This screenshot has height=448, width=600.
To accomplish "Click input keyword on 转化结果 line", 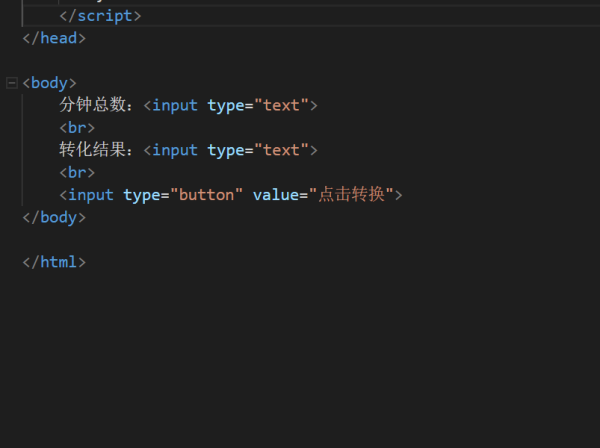I will coord(175,150).
